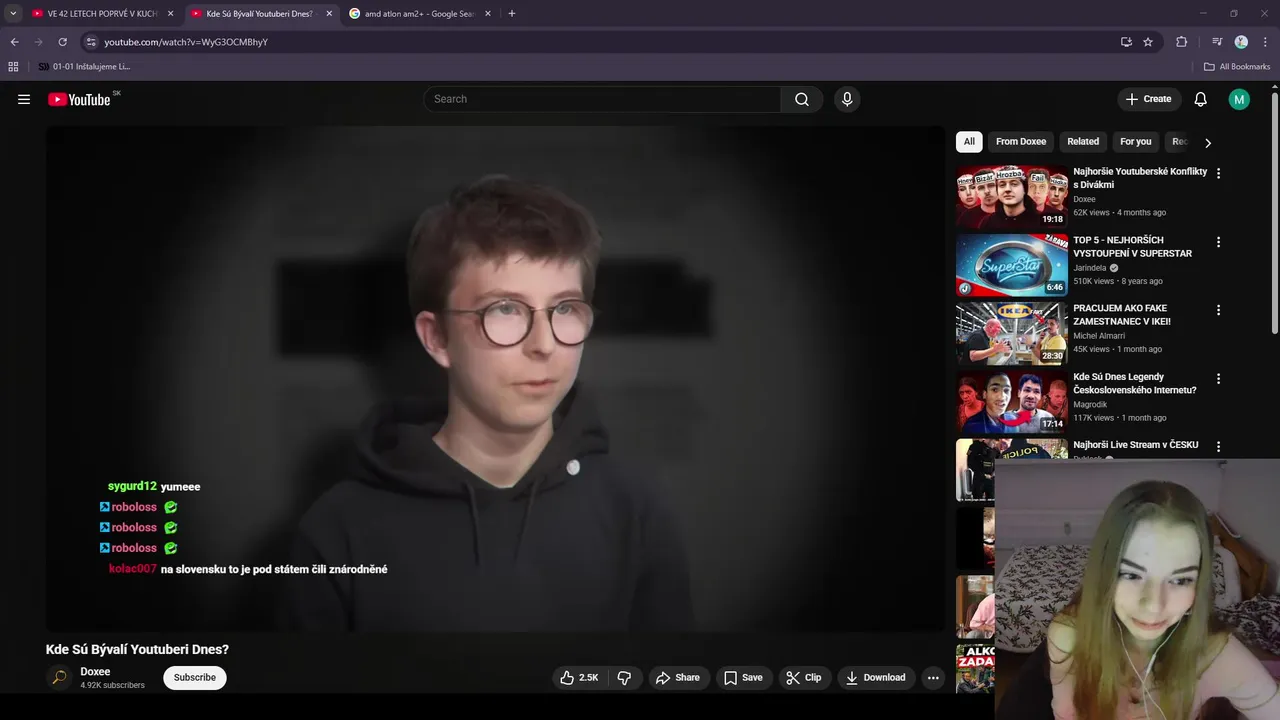
Task: Like the video with thumbs up
Action: coord(579,678)
